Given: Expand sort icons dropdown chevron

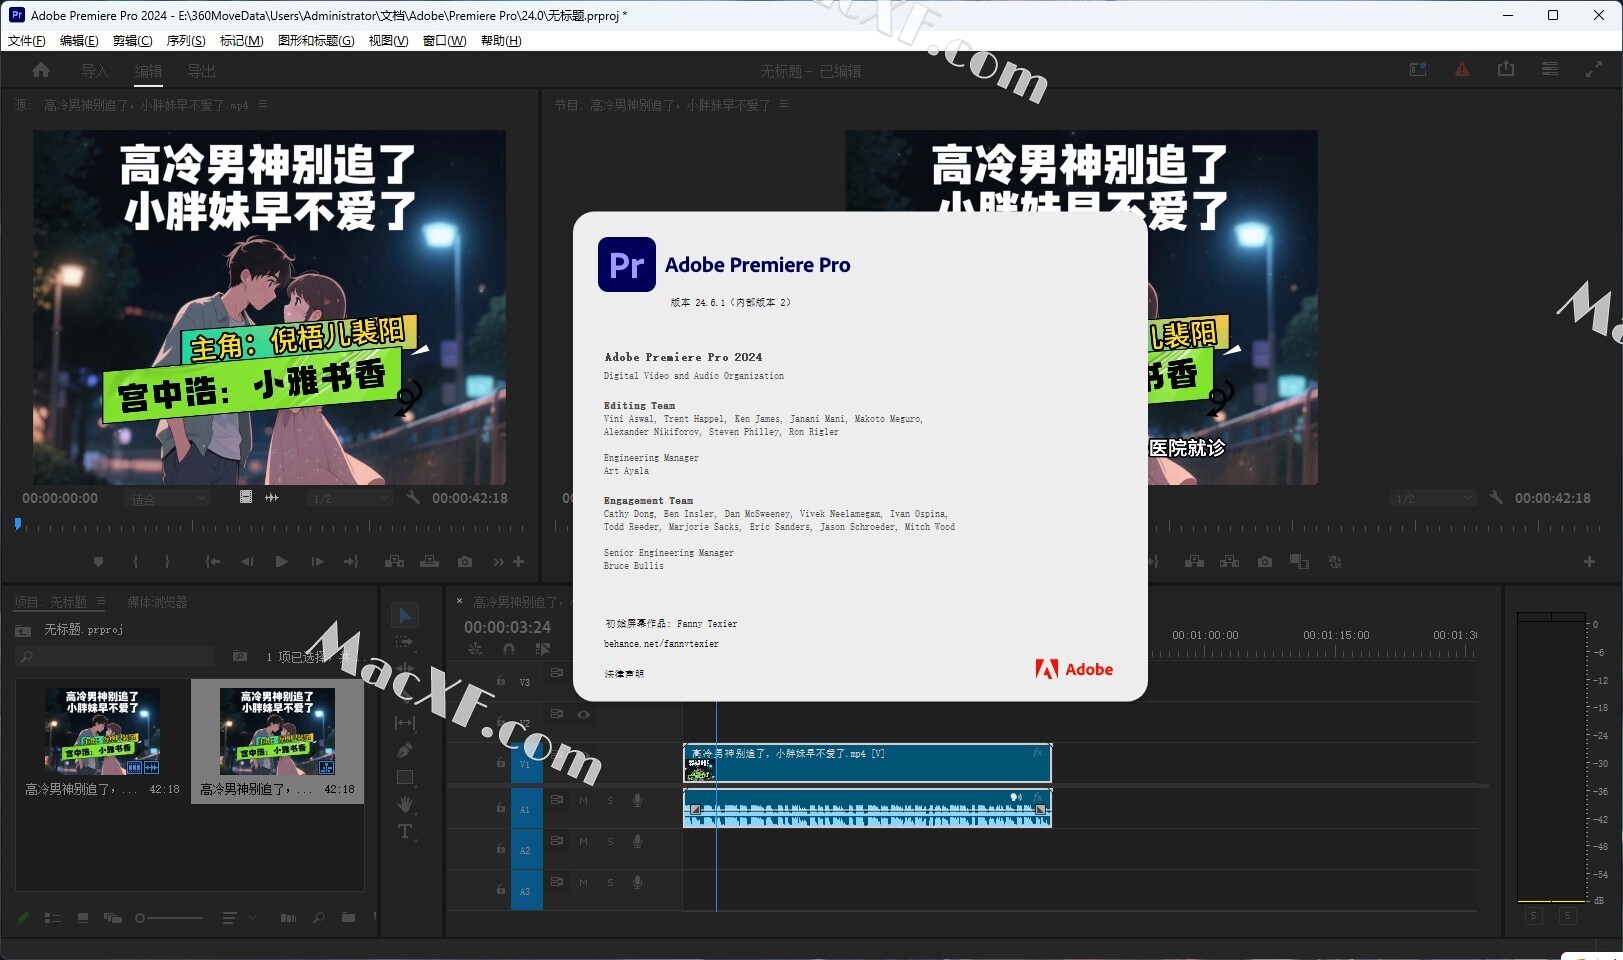Looking at the screenshot, I should click(x=252, y=918).
